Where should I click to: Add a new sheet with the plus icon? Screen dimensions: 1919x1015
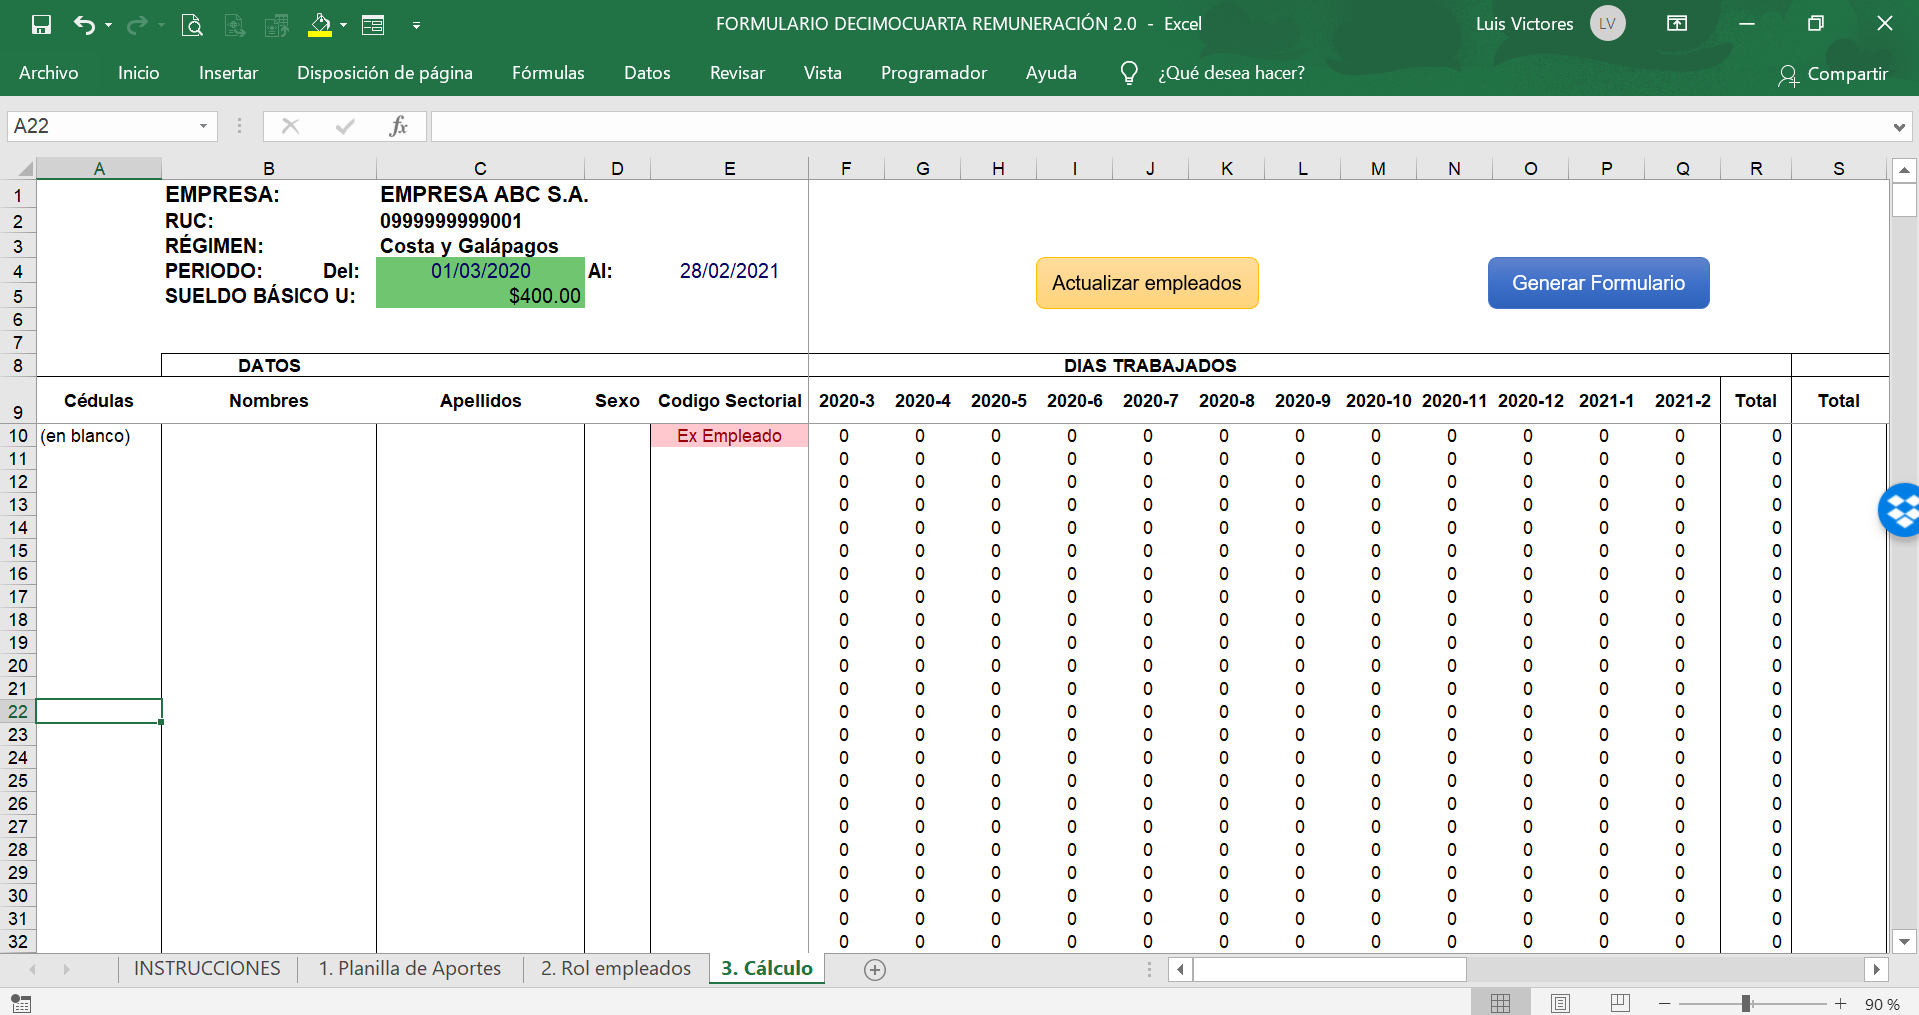coord(875,969)
